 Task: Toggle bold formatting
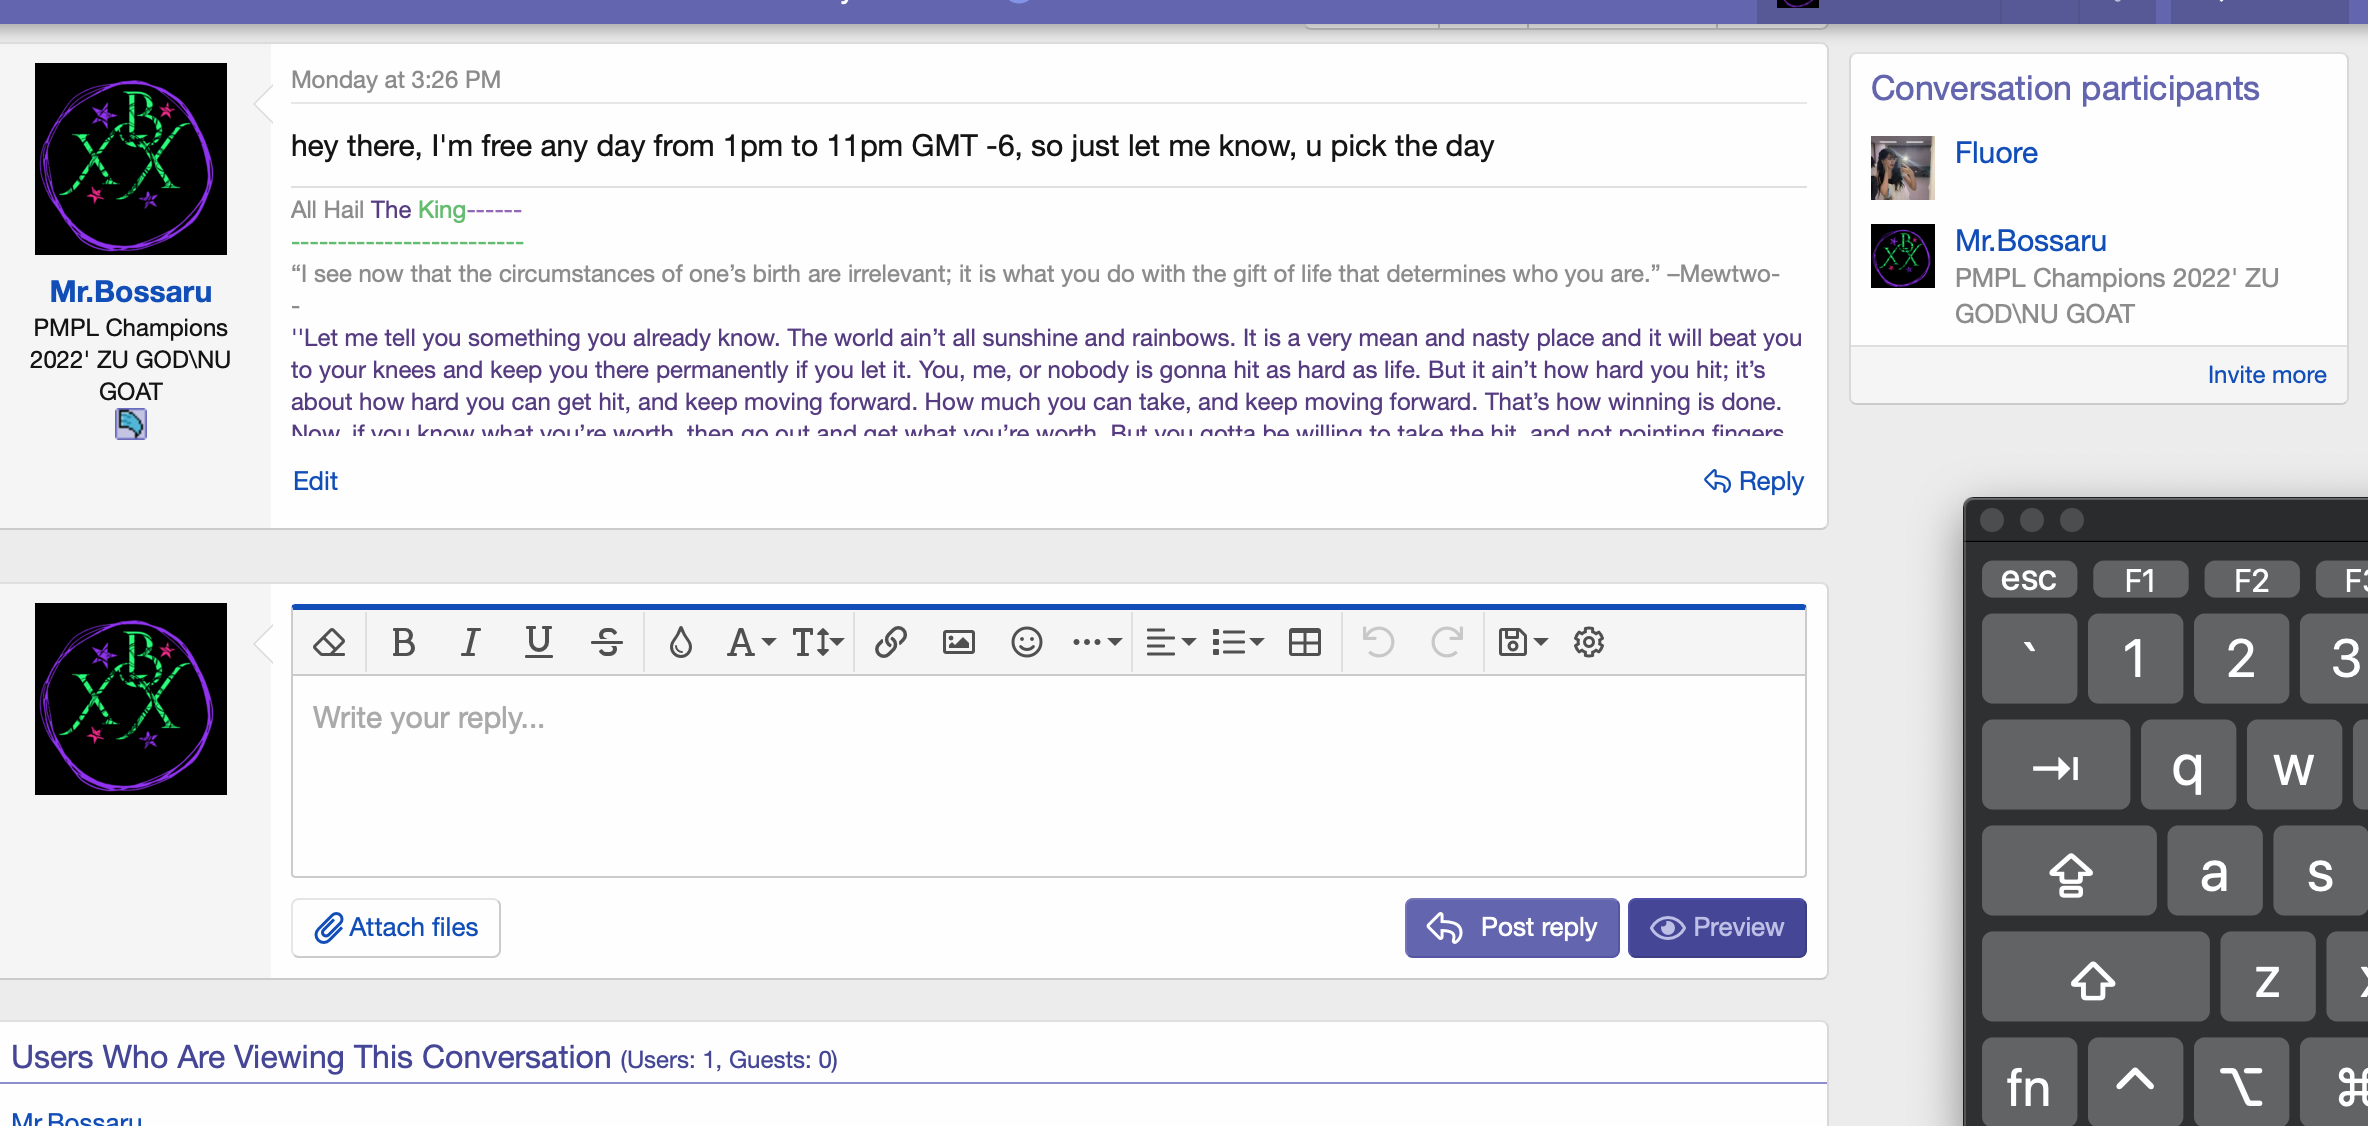(403, 642)
